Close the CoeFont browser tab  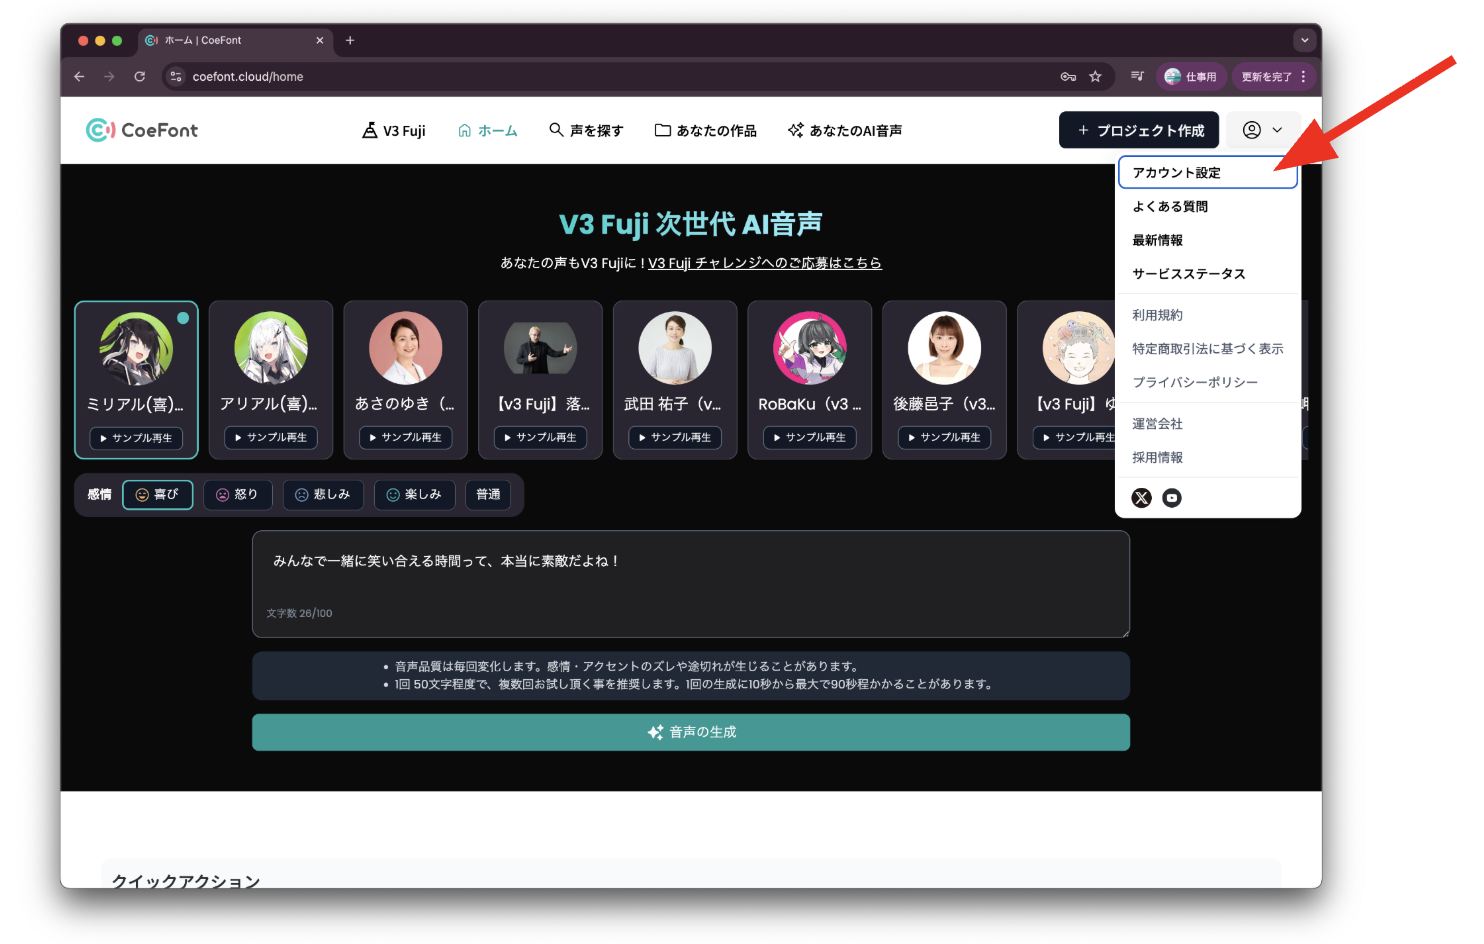click(x=320, y=40)
